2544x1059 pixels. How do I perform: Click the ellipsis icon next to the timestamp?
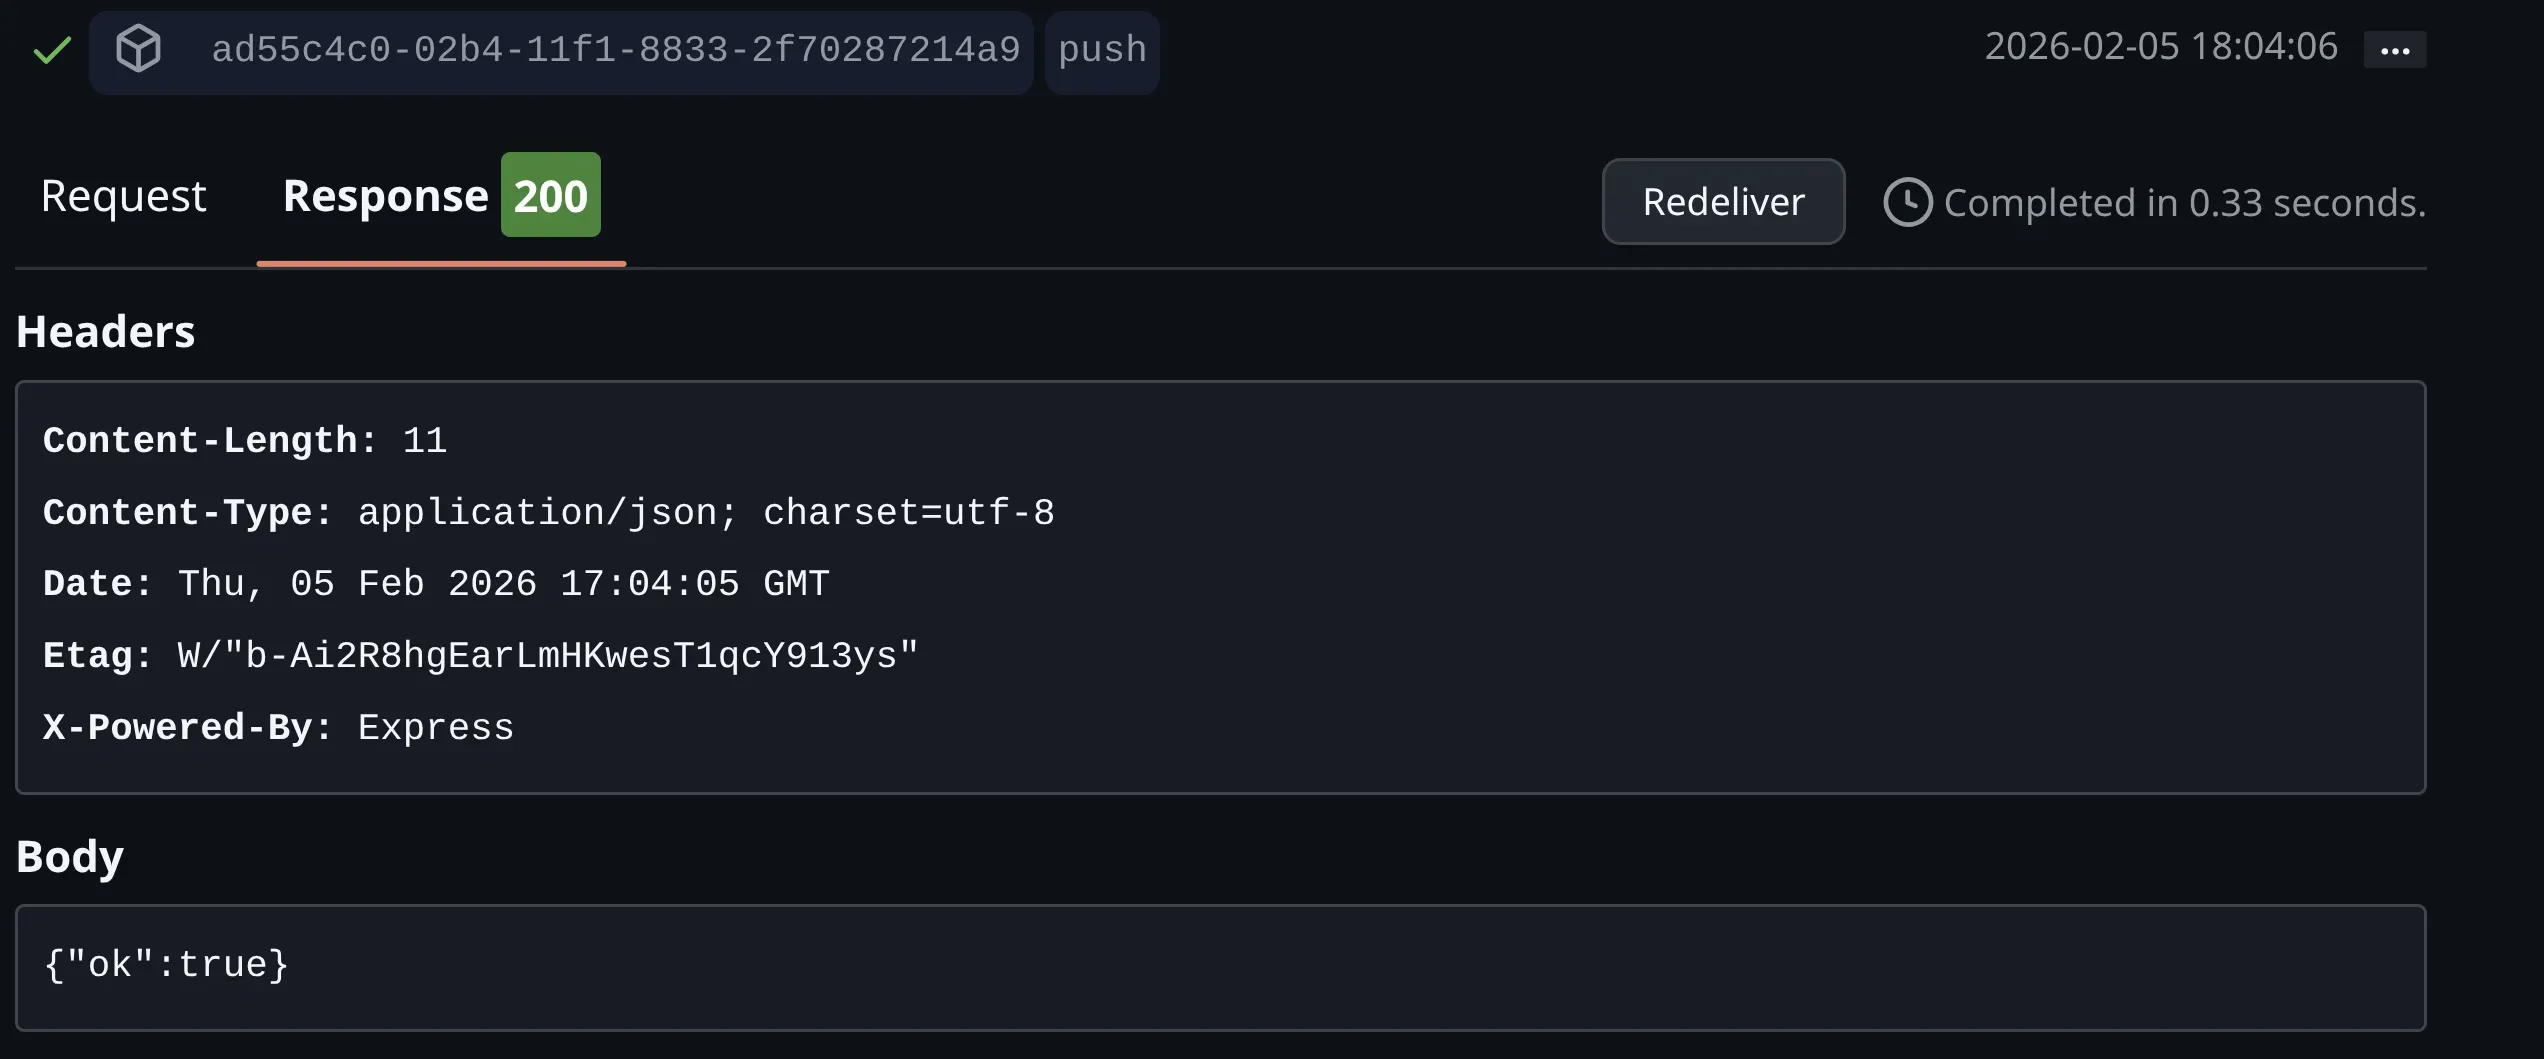pos(2396,49)
